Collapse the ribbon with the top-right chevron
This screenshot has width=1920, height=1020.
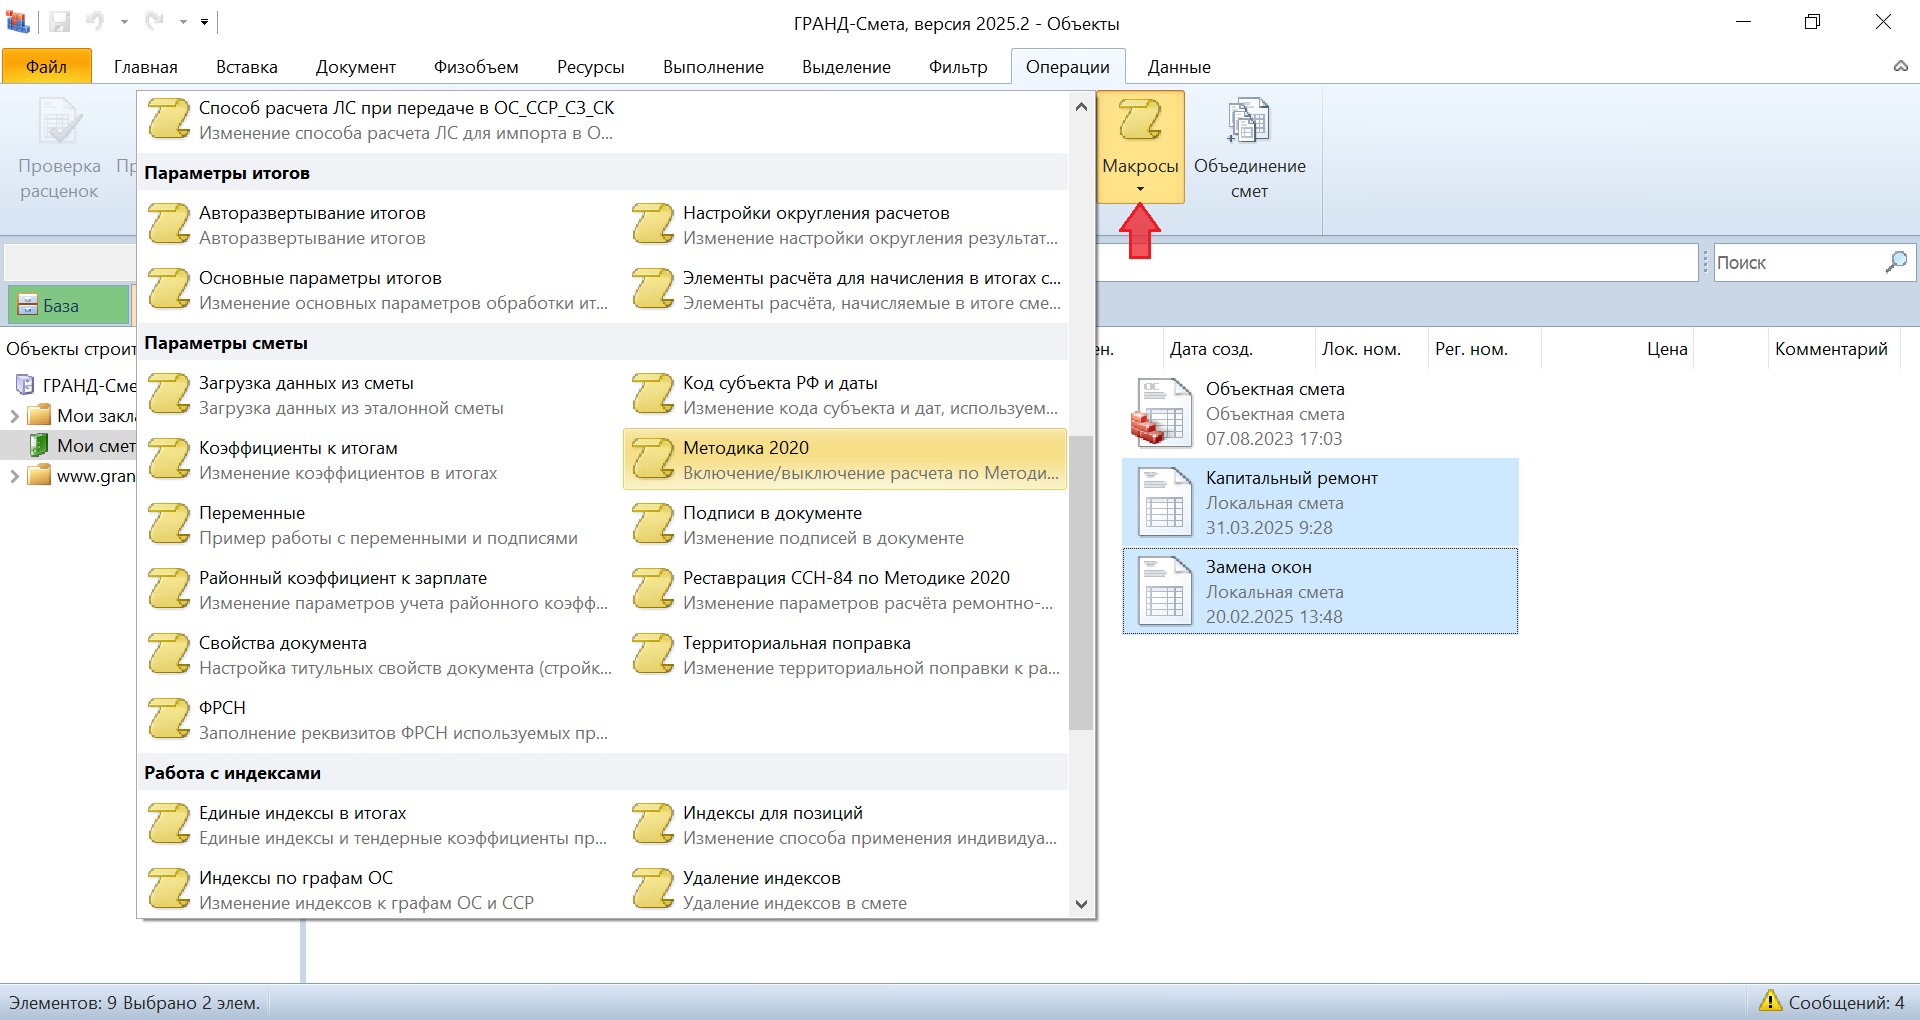click(1900, 66)
